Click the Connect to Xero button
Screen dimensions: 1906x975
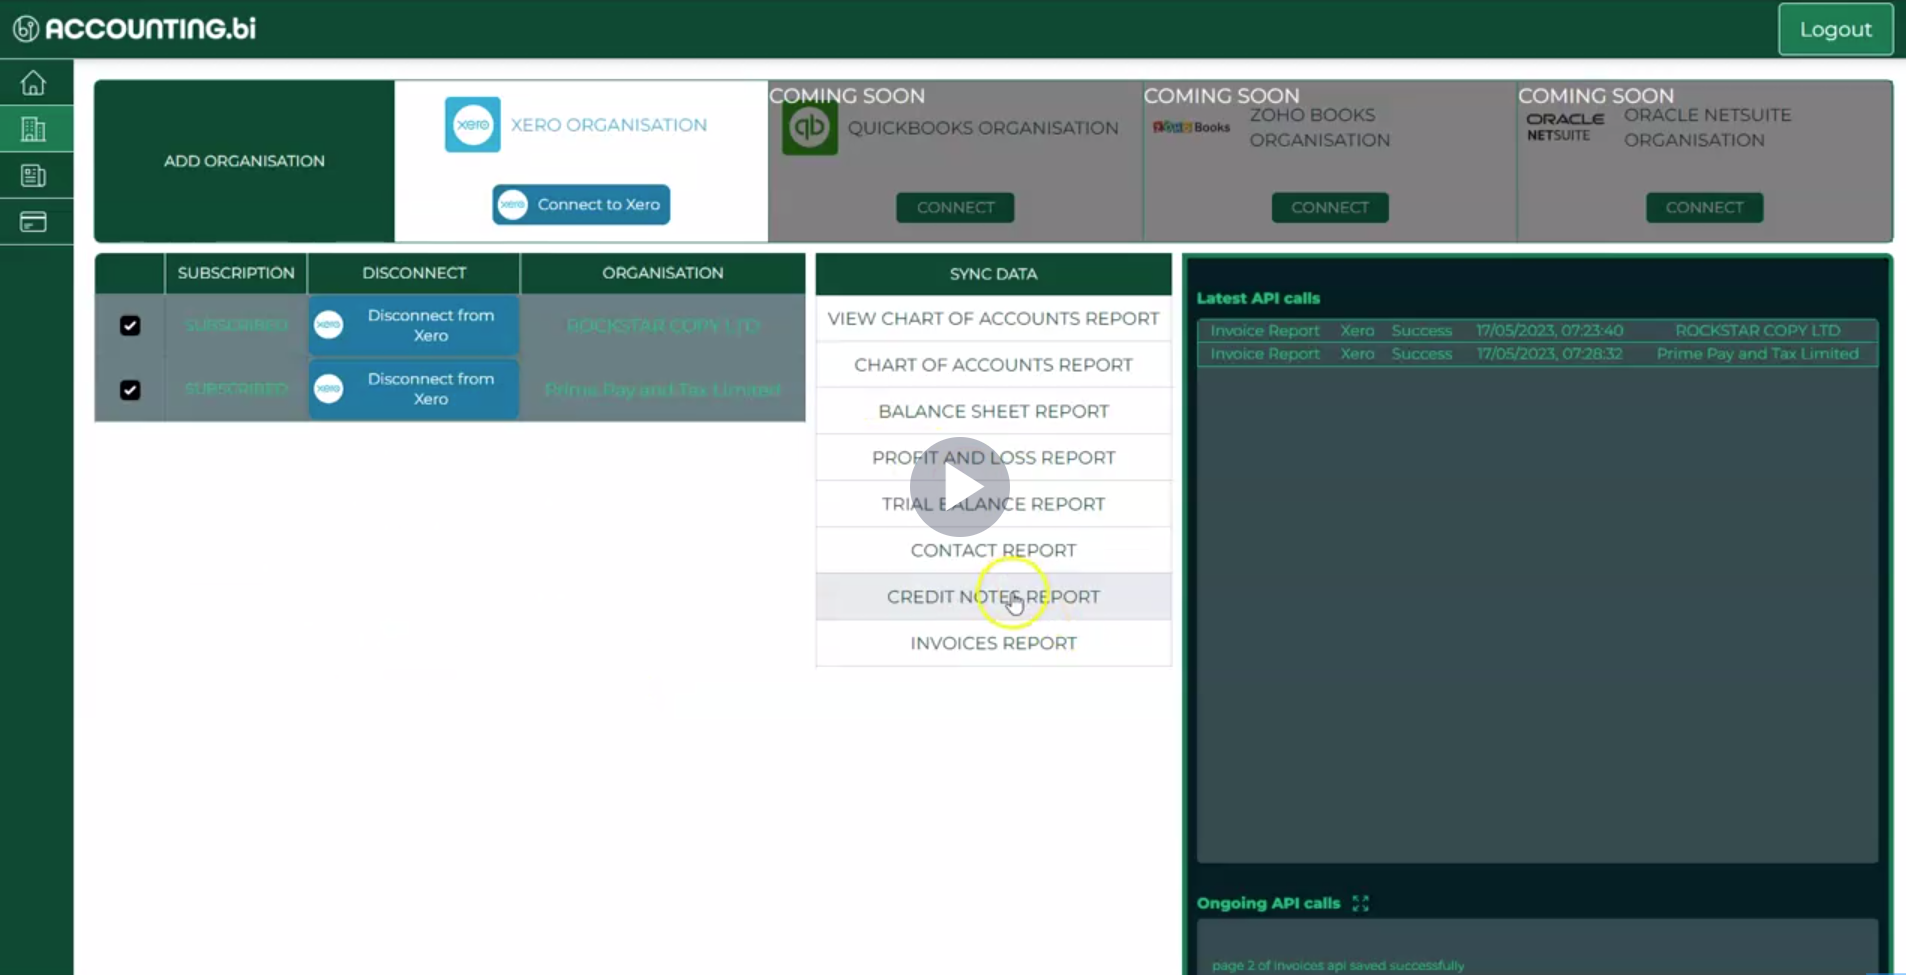580,203
